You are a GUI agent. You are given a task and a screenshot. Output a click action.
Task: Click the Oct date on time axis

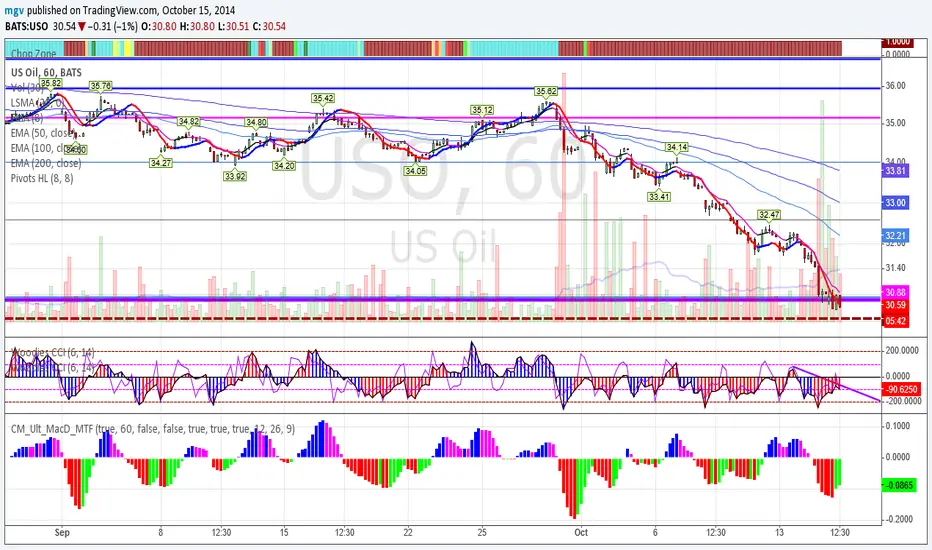[x=581, y=533]
